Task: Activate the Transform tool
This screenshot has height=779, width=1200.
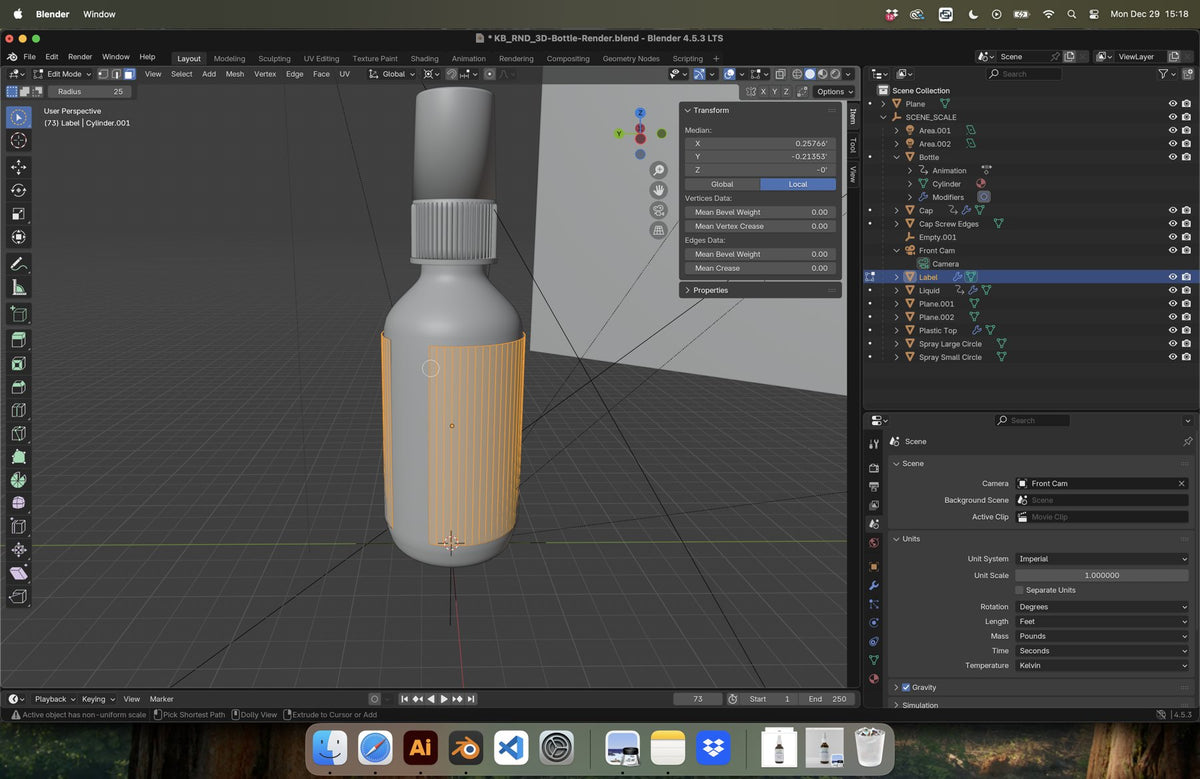Action: pos(18,238)
